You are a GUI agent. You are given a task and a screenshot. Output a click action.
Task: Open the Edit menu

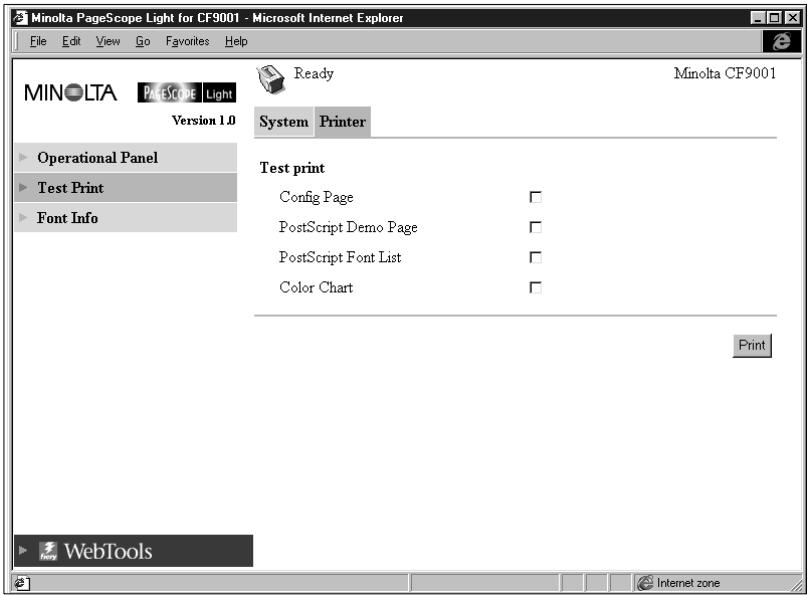coord(71,41)
